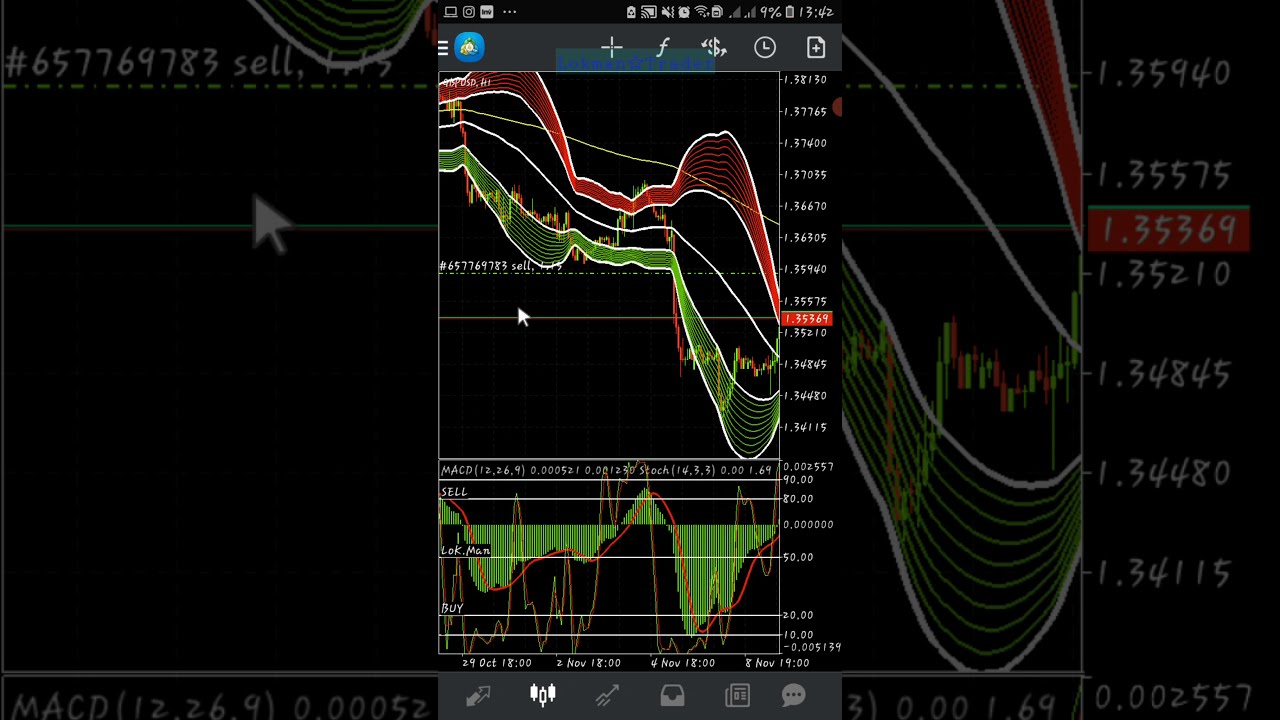Activate the crosshair tool
The height and width of the screenshot is (720, 1280).
[x=612, y=47]
